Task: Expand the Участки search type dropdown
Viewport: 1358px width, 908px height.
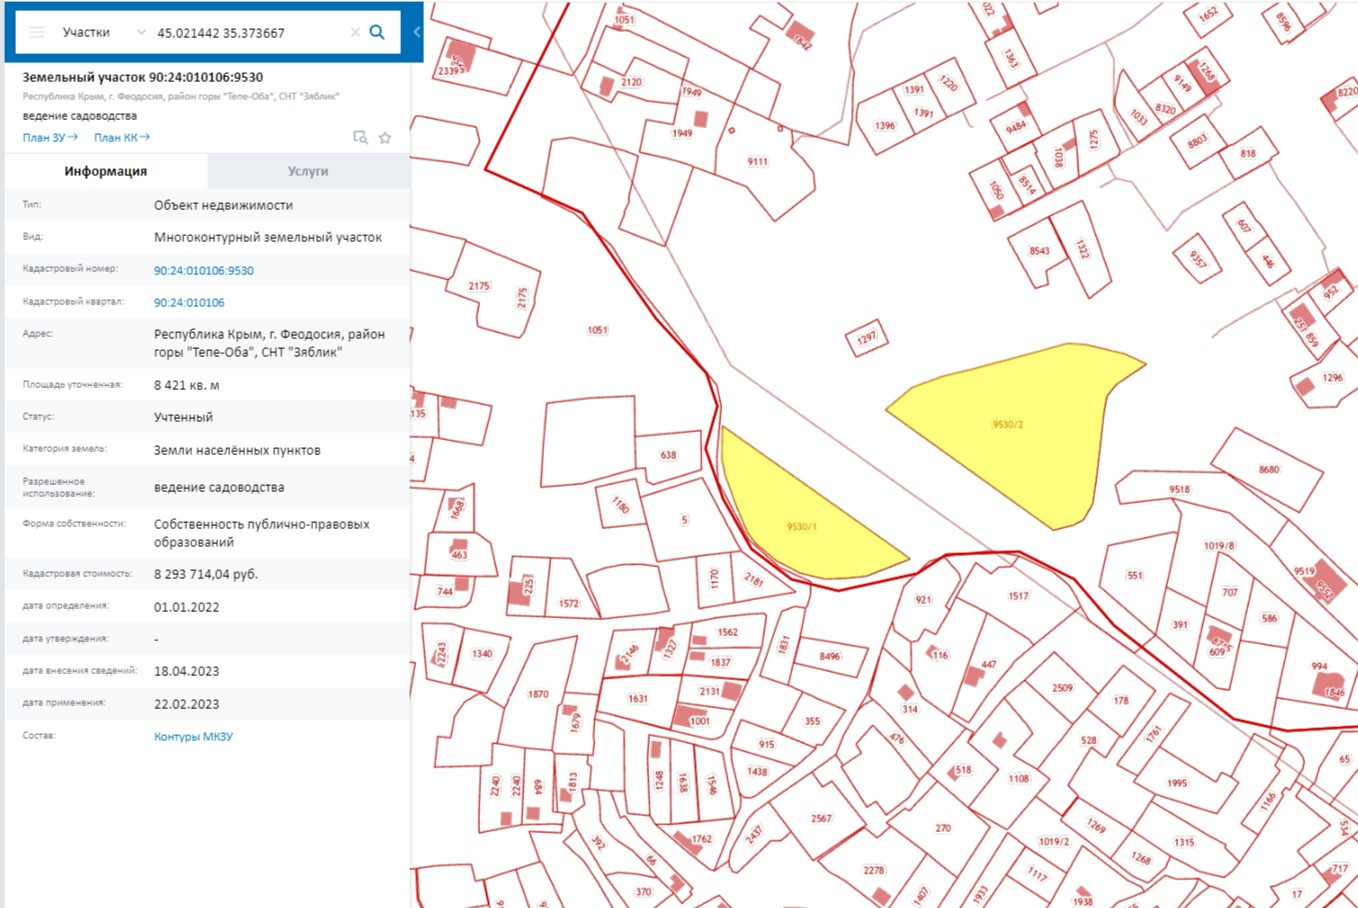Action: [x=140, y=32]
